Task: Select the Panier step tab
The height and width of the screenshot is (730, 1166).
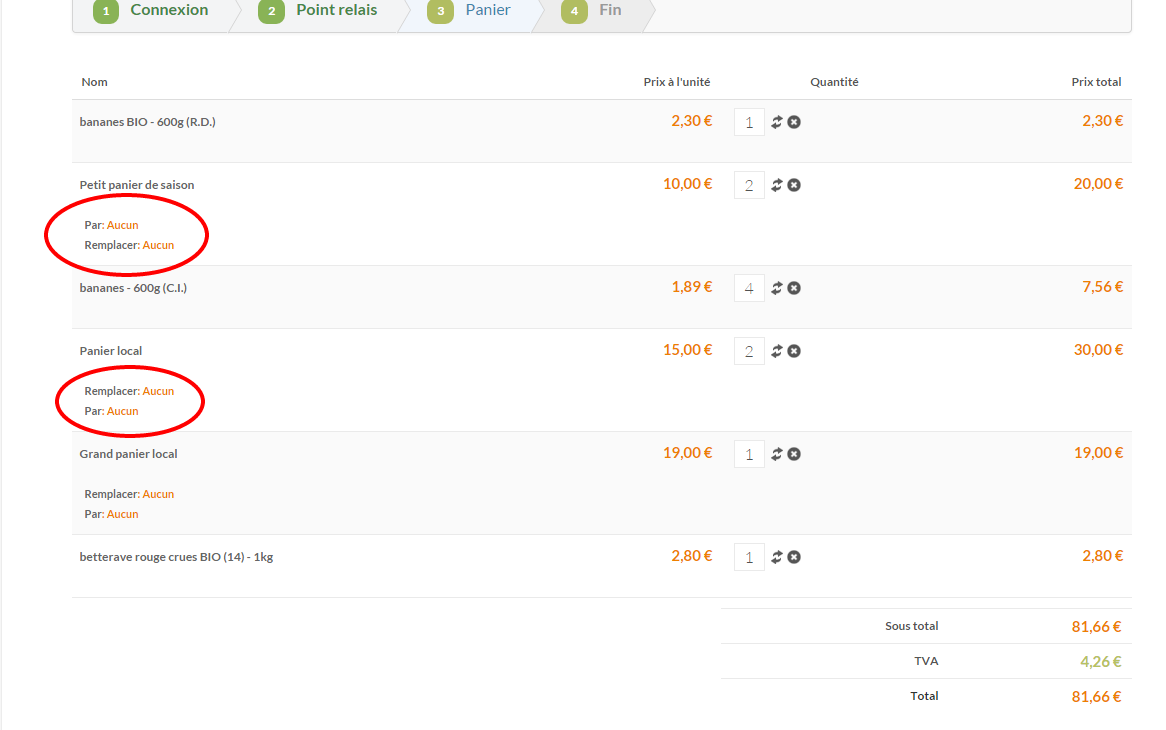Action: coord(474,11)
